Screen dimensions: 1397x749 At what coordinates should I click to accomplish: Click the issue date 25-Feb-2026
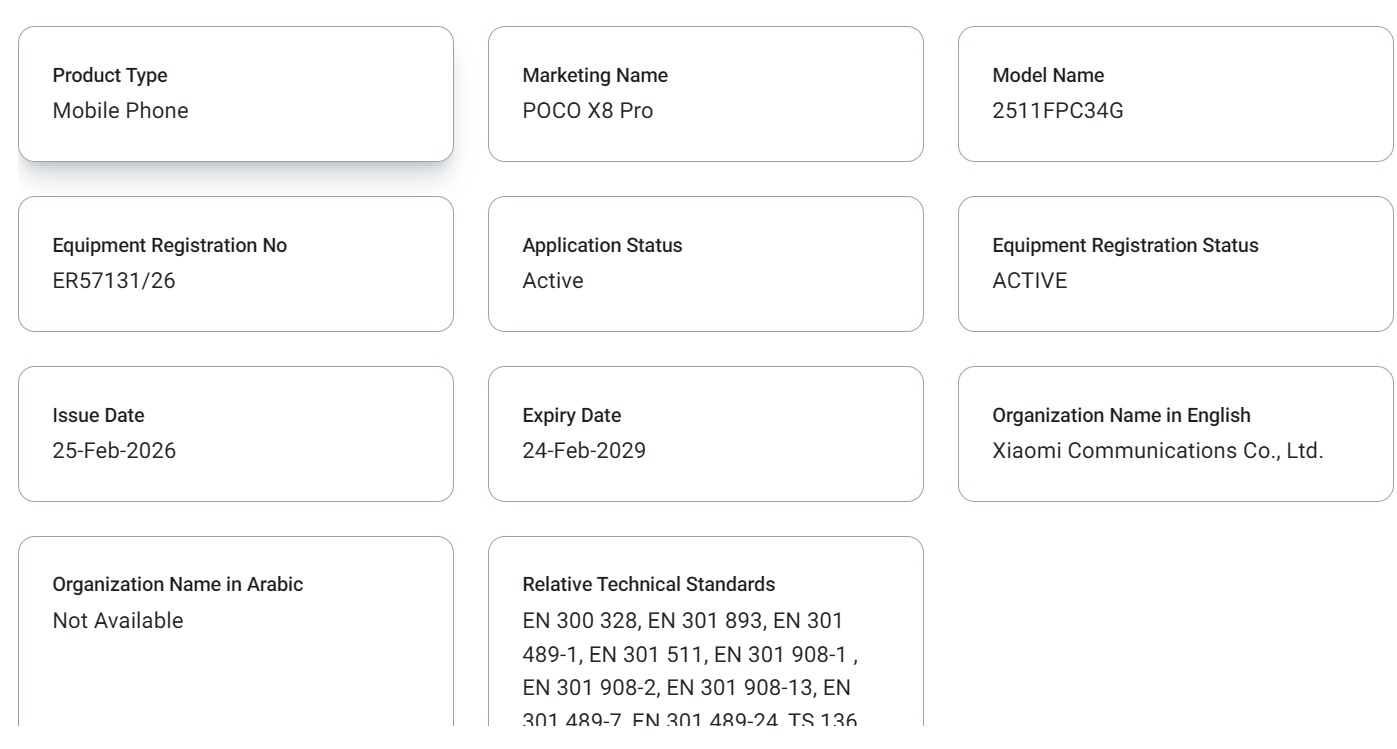pos(114,451)
